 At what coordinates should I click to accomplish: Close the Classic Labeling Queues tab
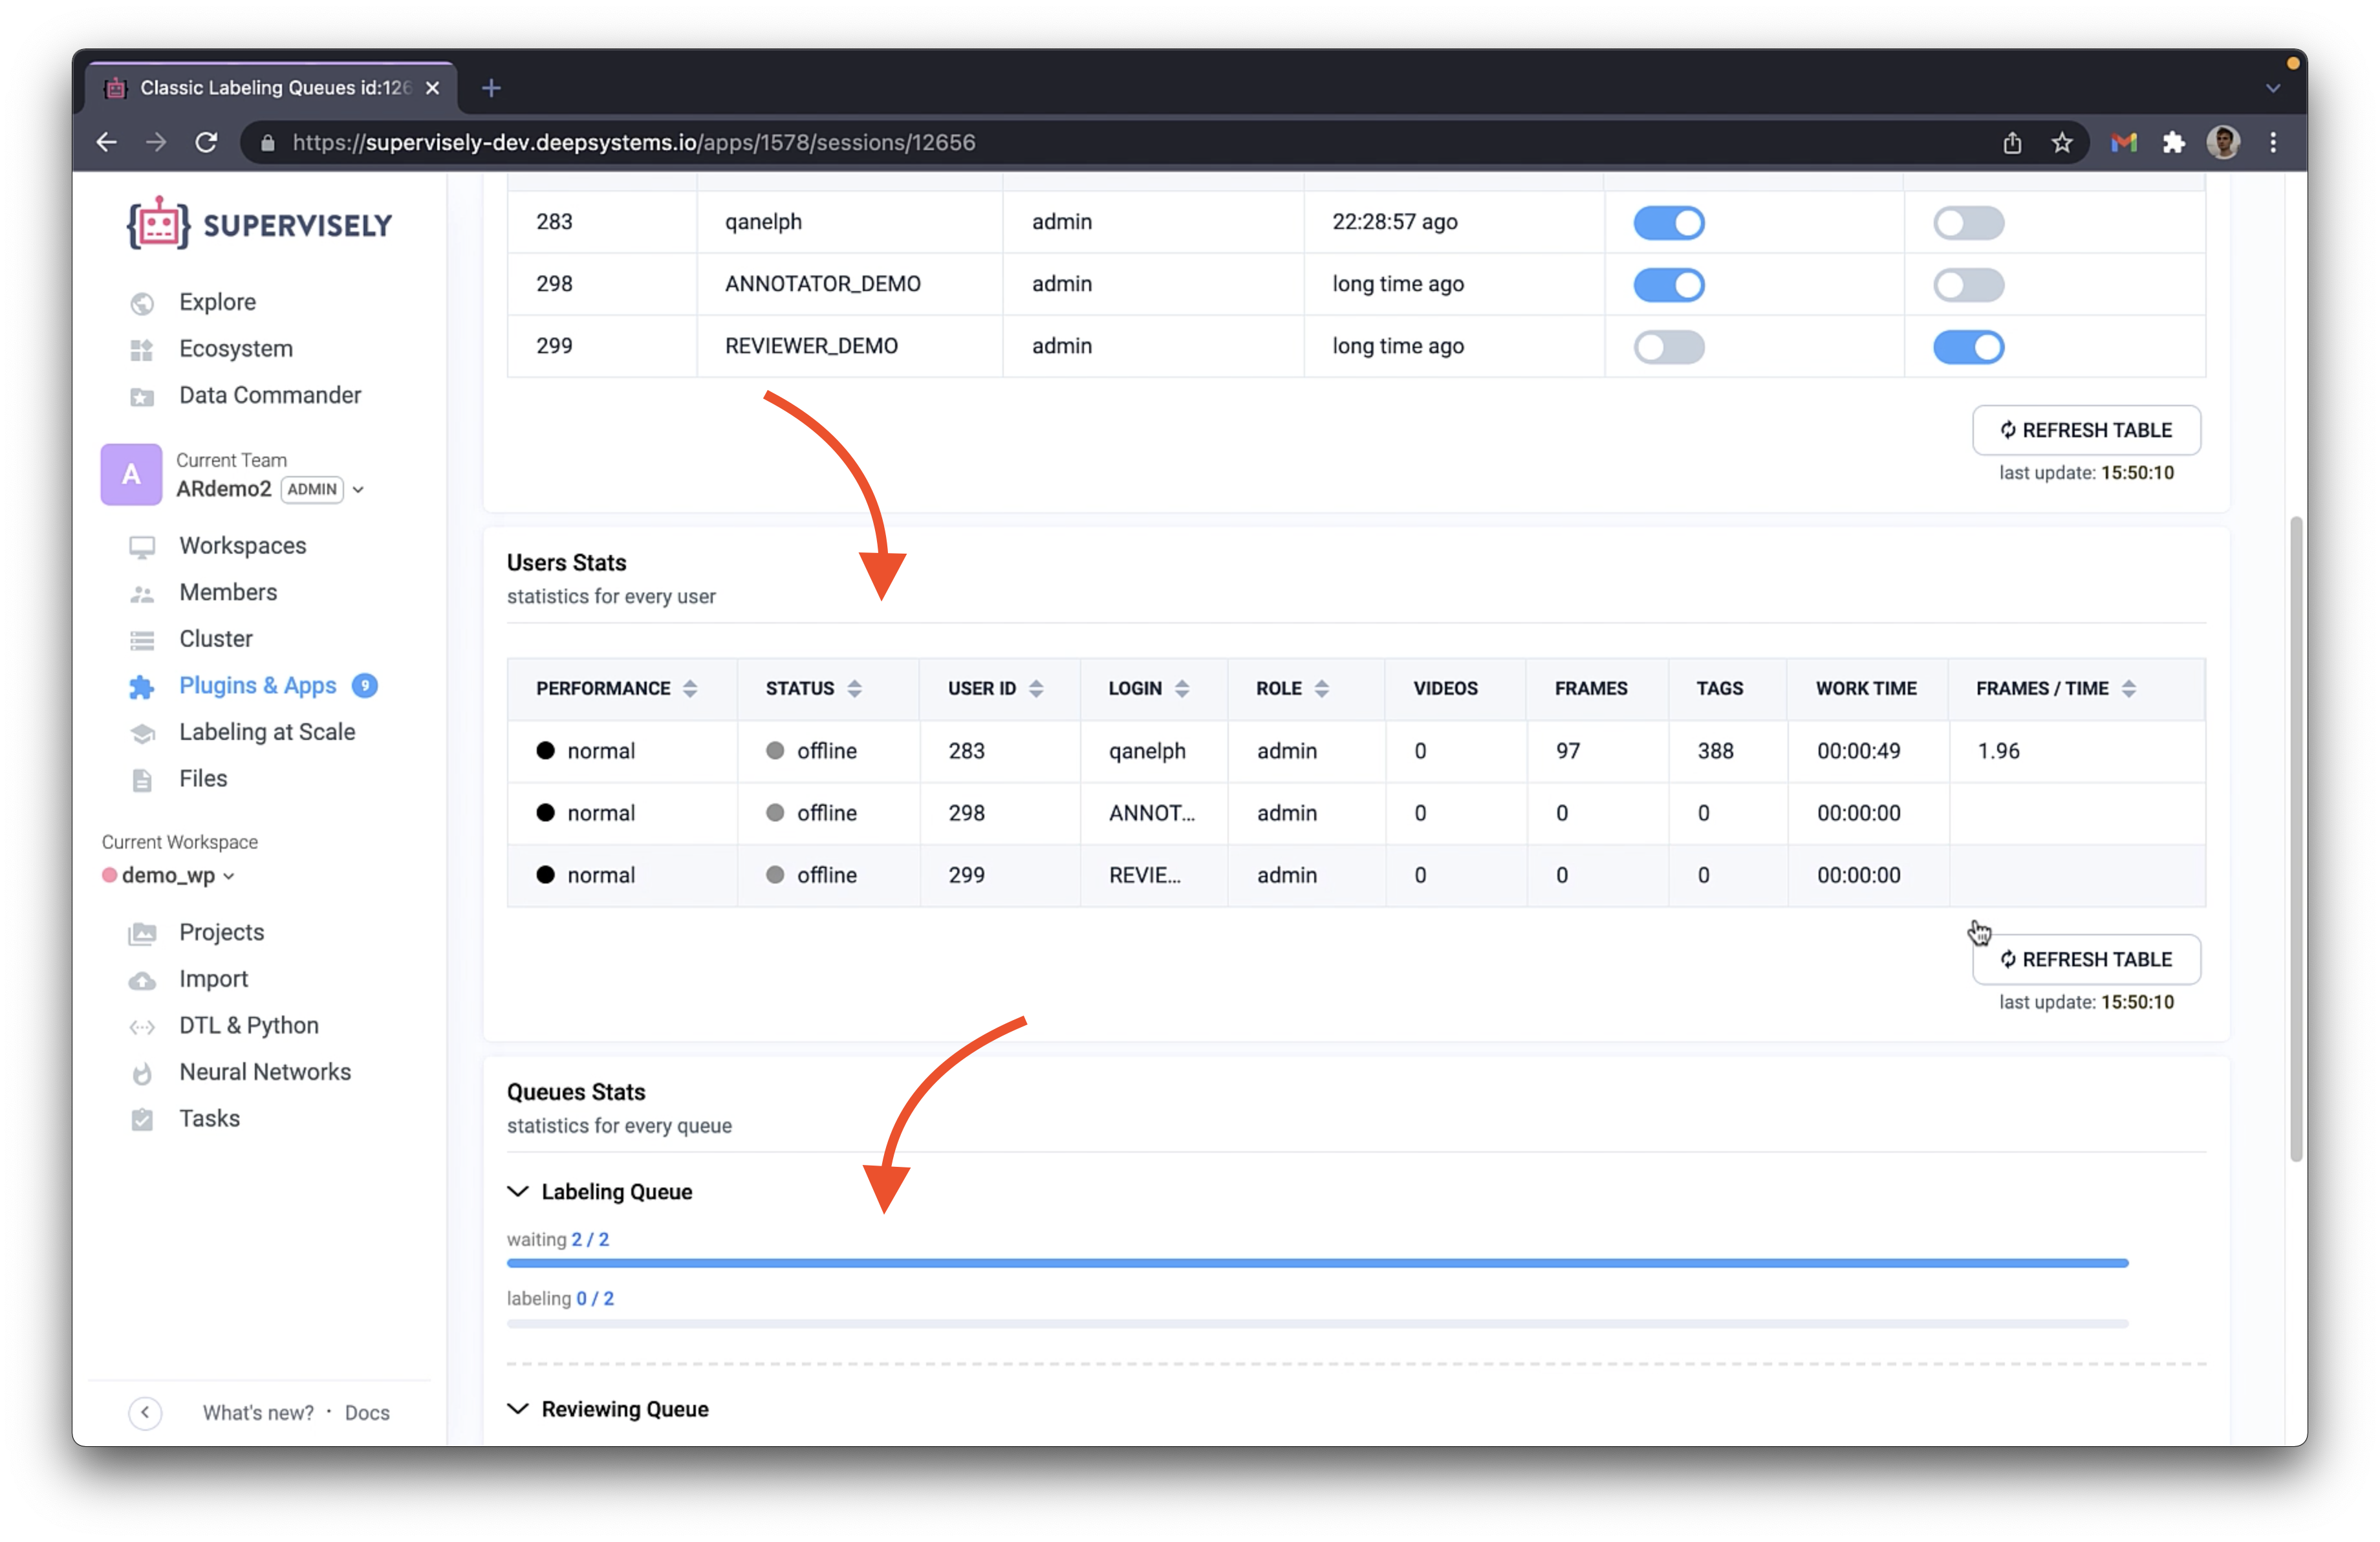point(432,88)
